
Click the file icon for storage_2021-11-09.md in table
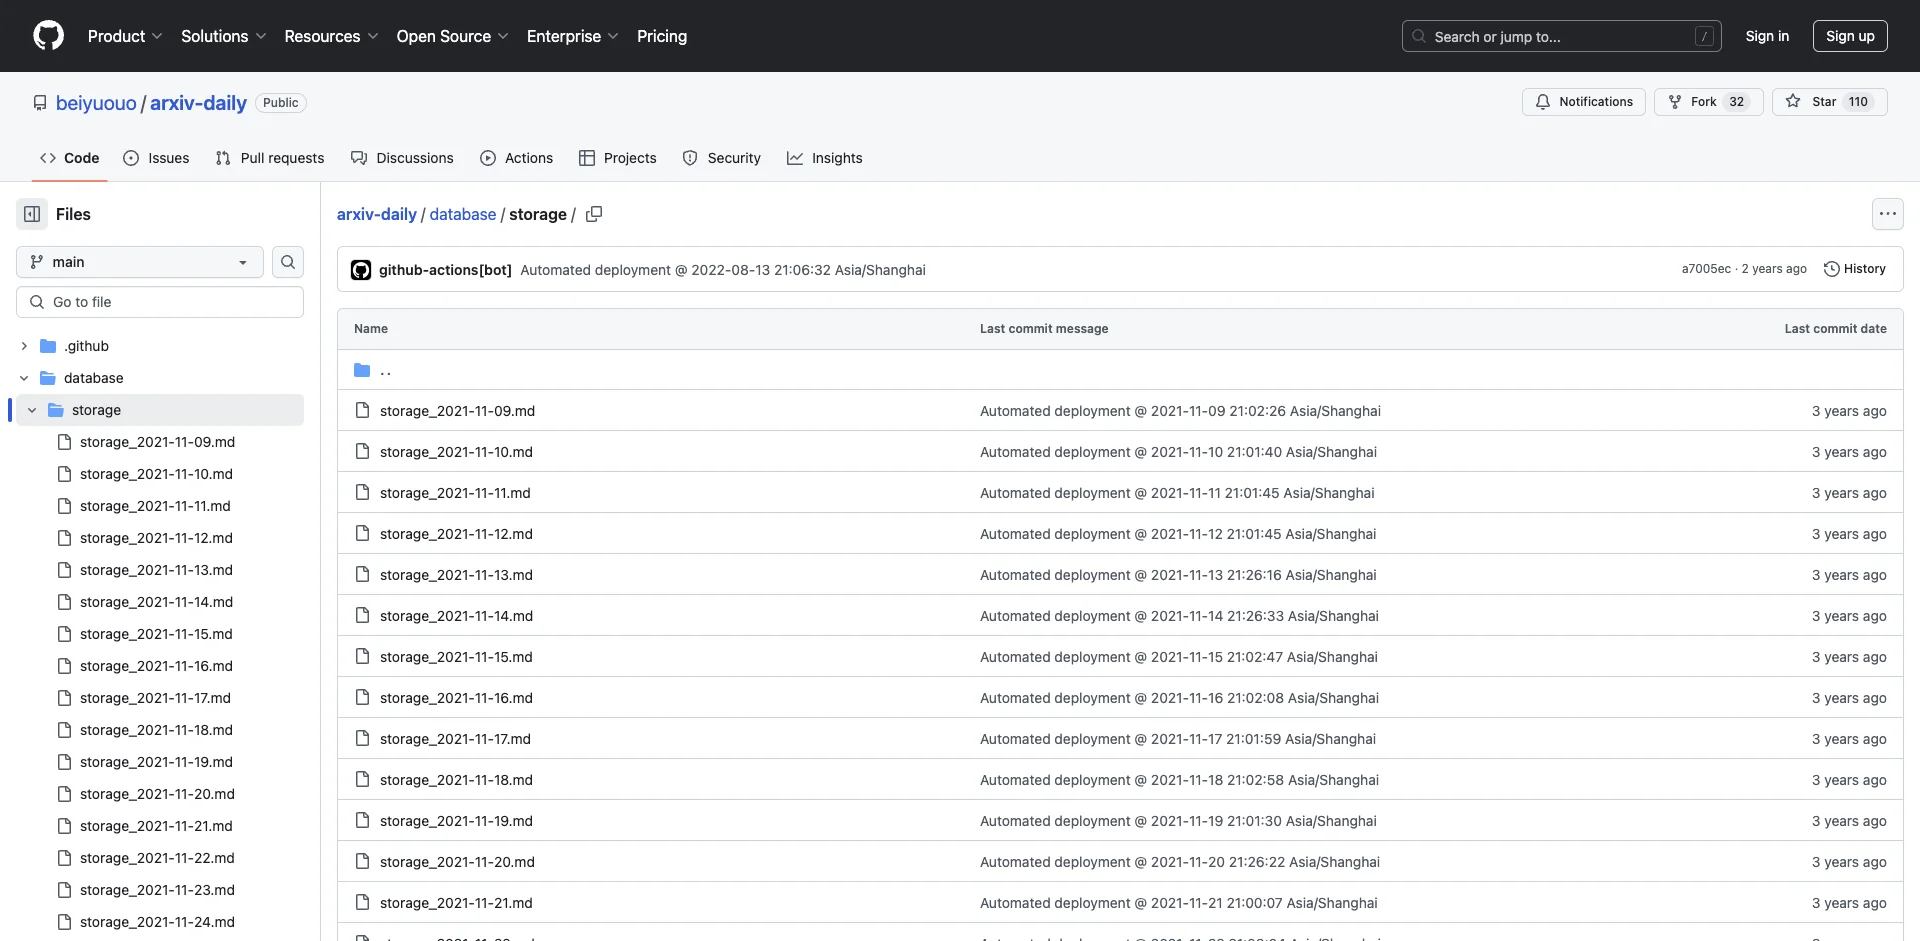coord(362,411)
